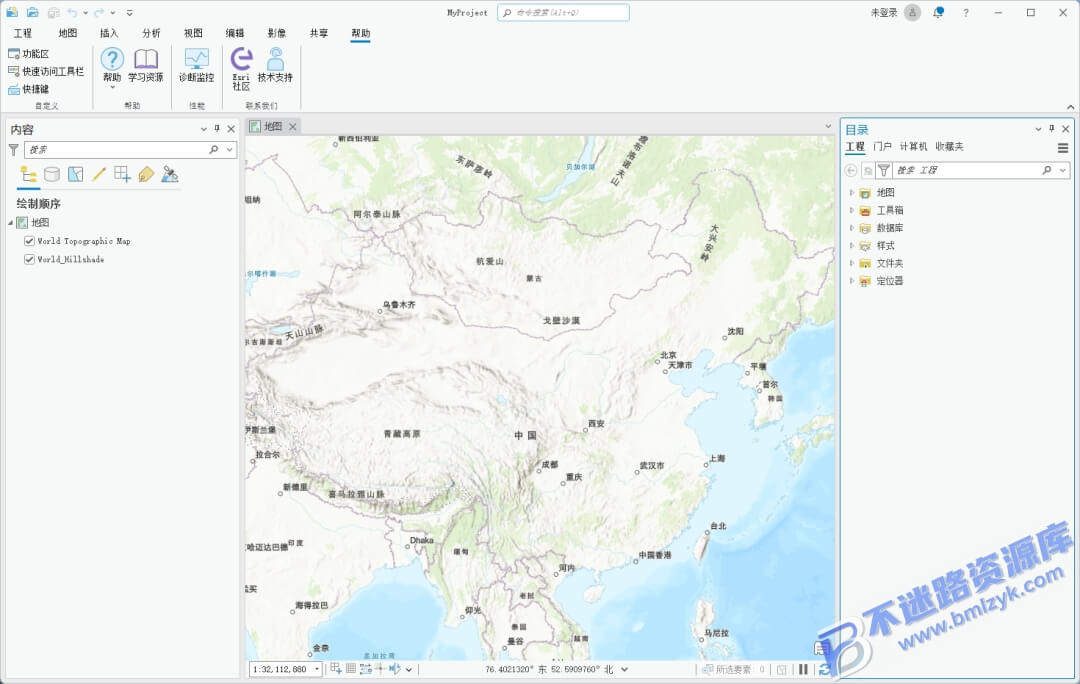Select list by data source icon
1080x684 pixels.
tap(52, 174)
